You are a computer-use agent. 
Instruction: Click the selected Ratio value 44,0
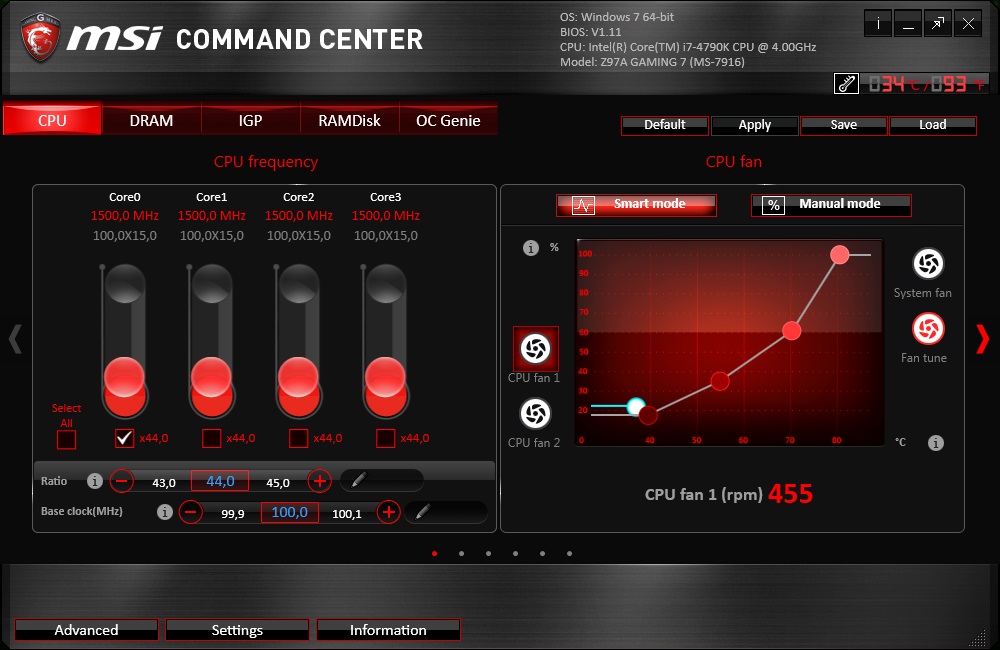tap(220, 481)
